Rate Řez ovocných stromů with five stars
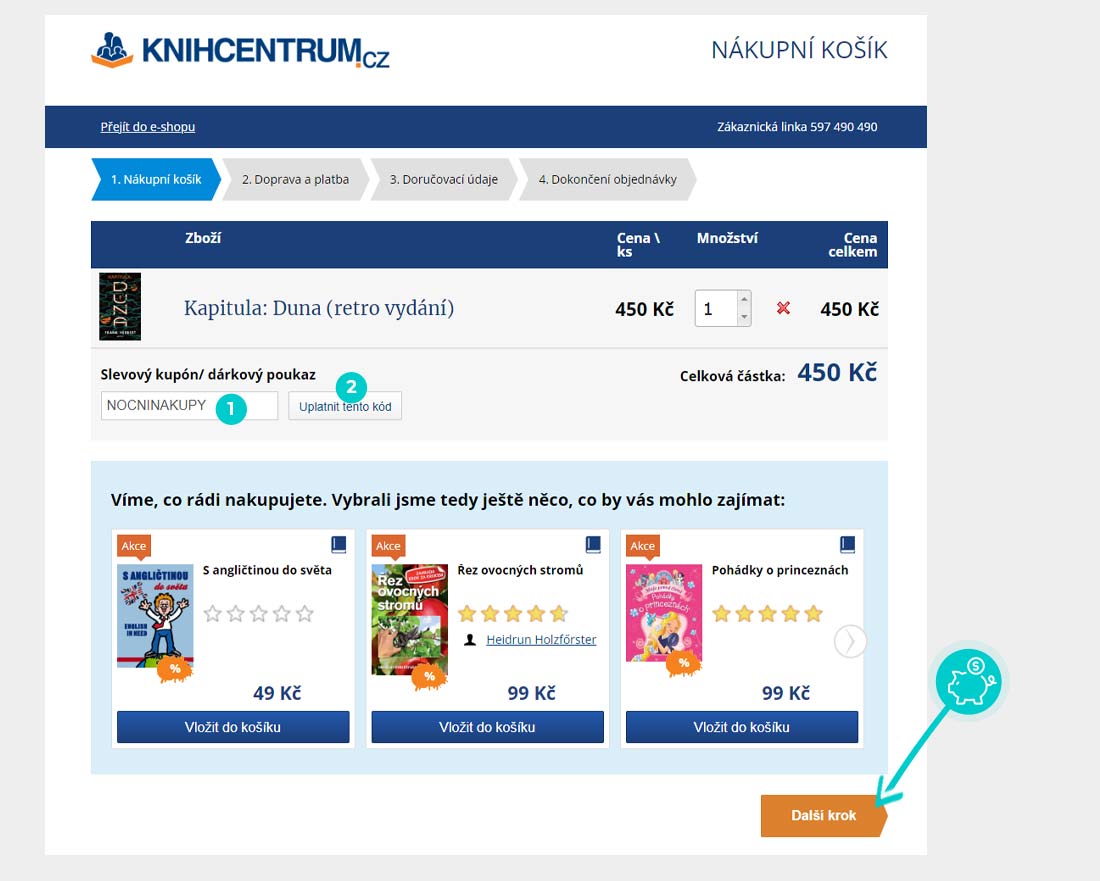 tap(559, 614)
